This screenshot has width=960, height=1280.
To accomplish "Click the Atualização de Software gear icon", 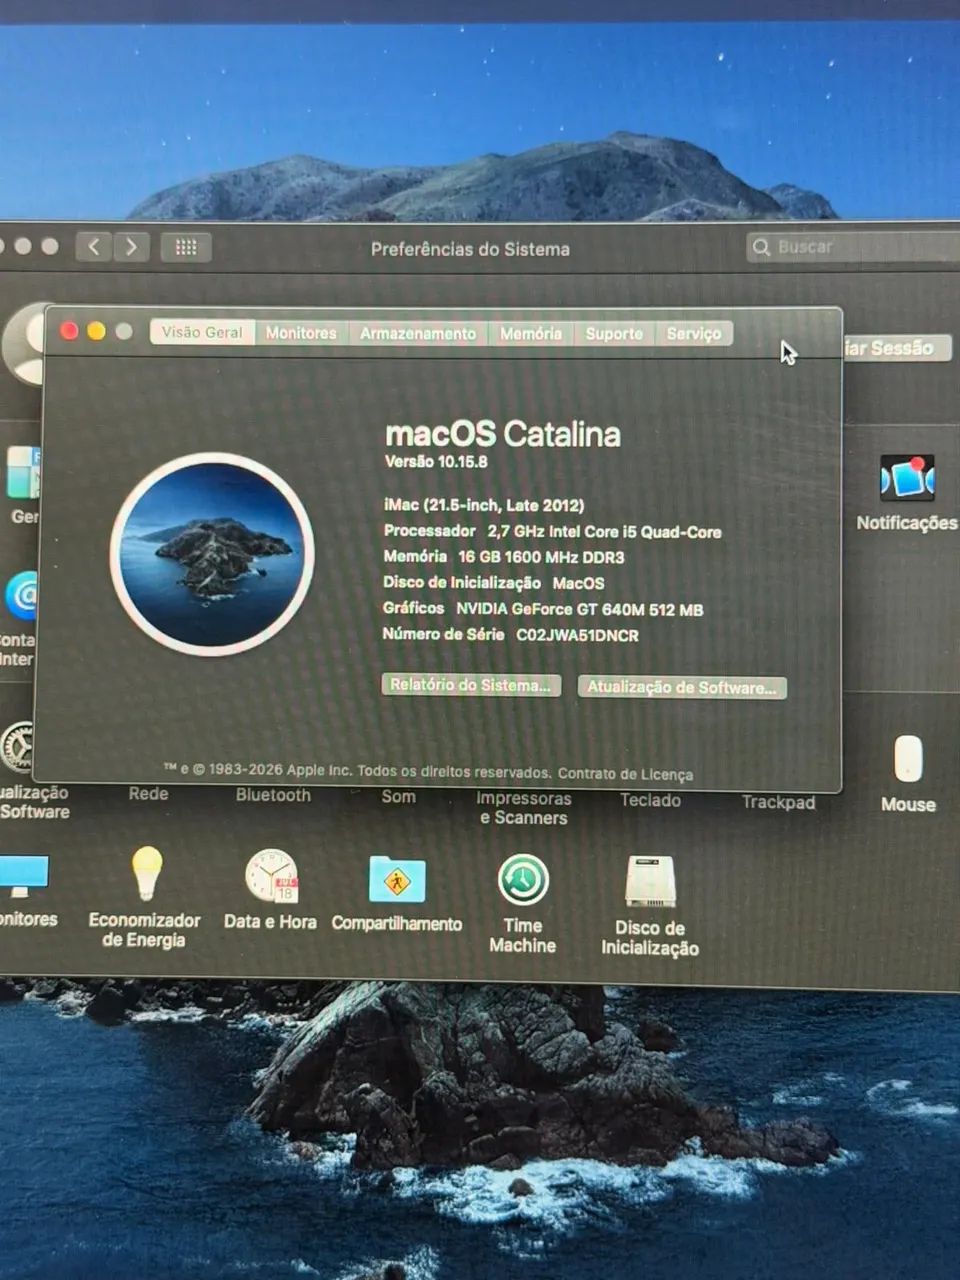I will (17, 747).
